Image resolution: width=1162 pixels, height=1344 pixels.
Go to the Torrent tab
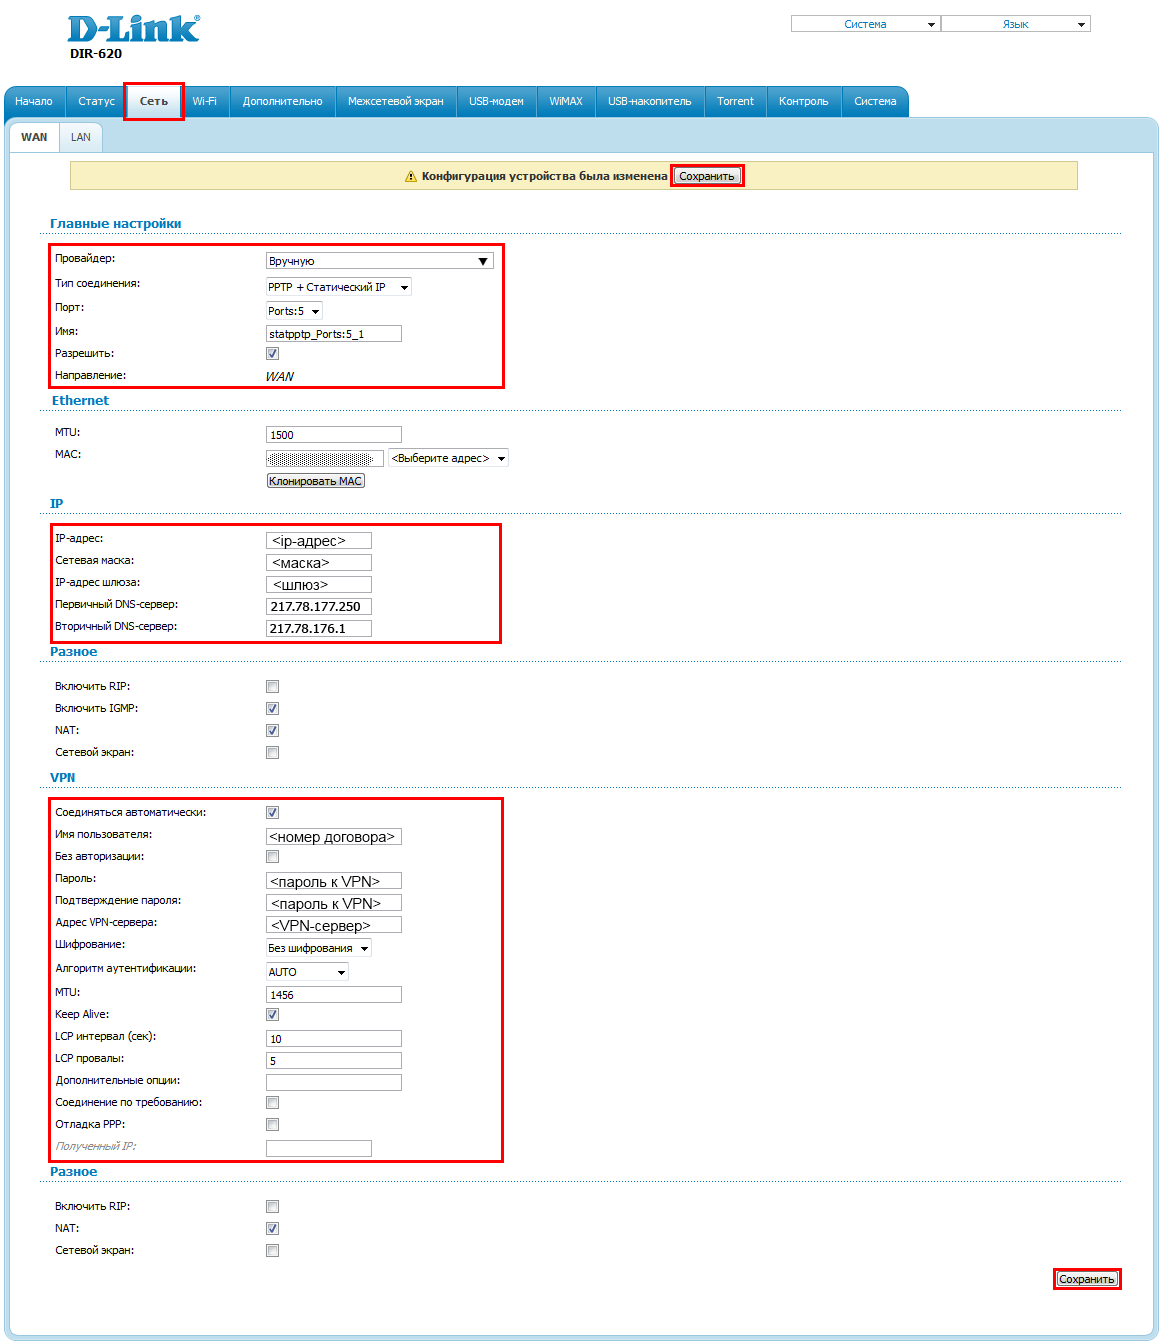[735, 101]
